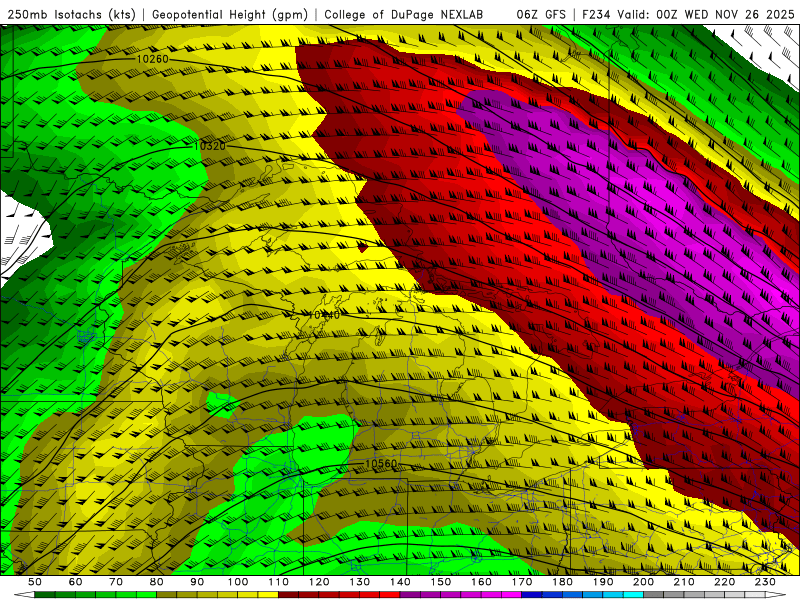Click the 120 value on the color scale

[x=319, y=582]
